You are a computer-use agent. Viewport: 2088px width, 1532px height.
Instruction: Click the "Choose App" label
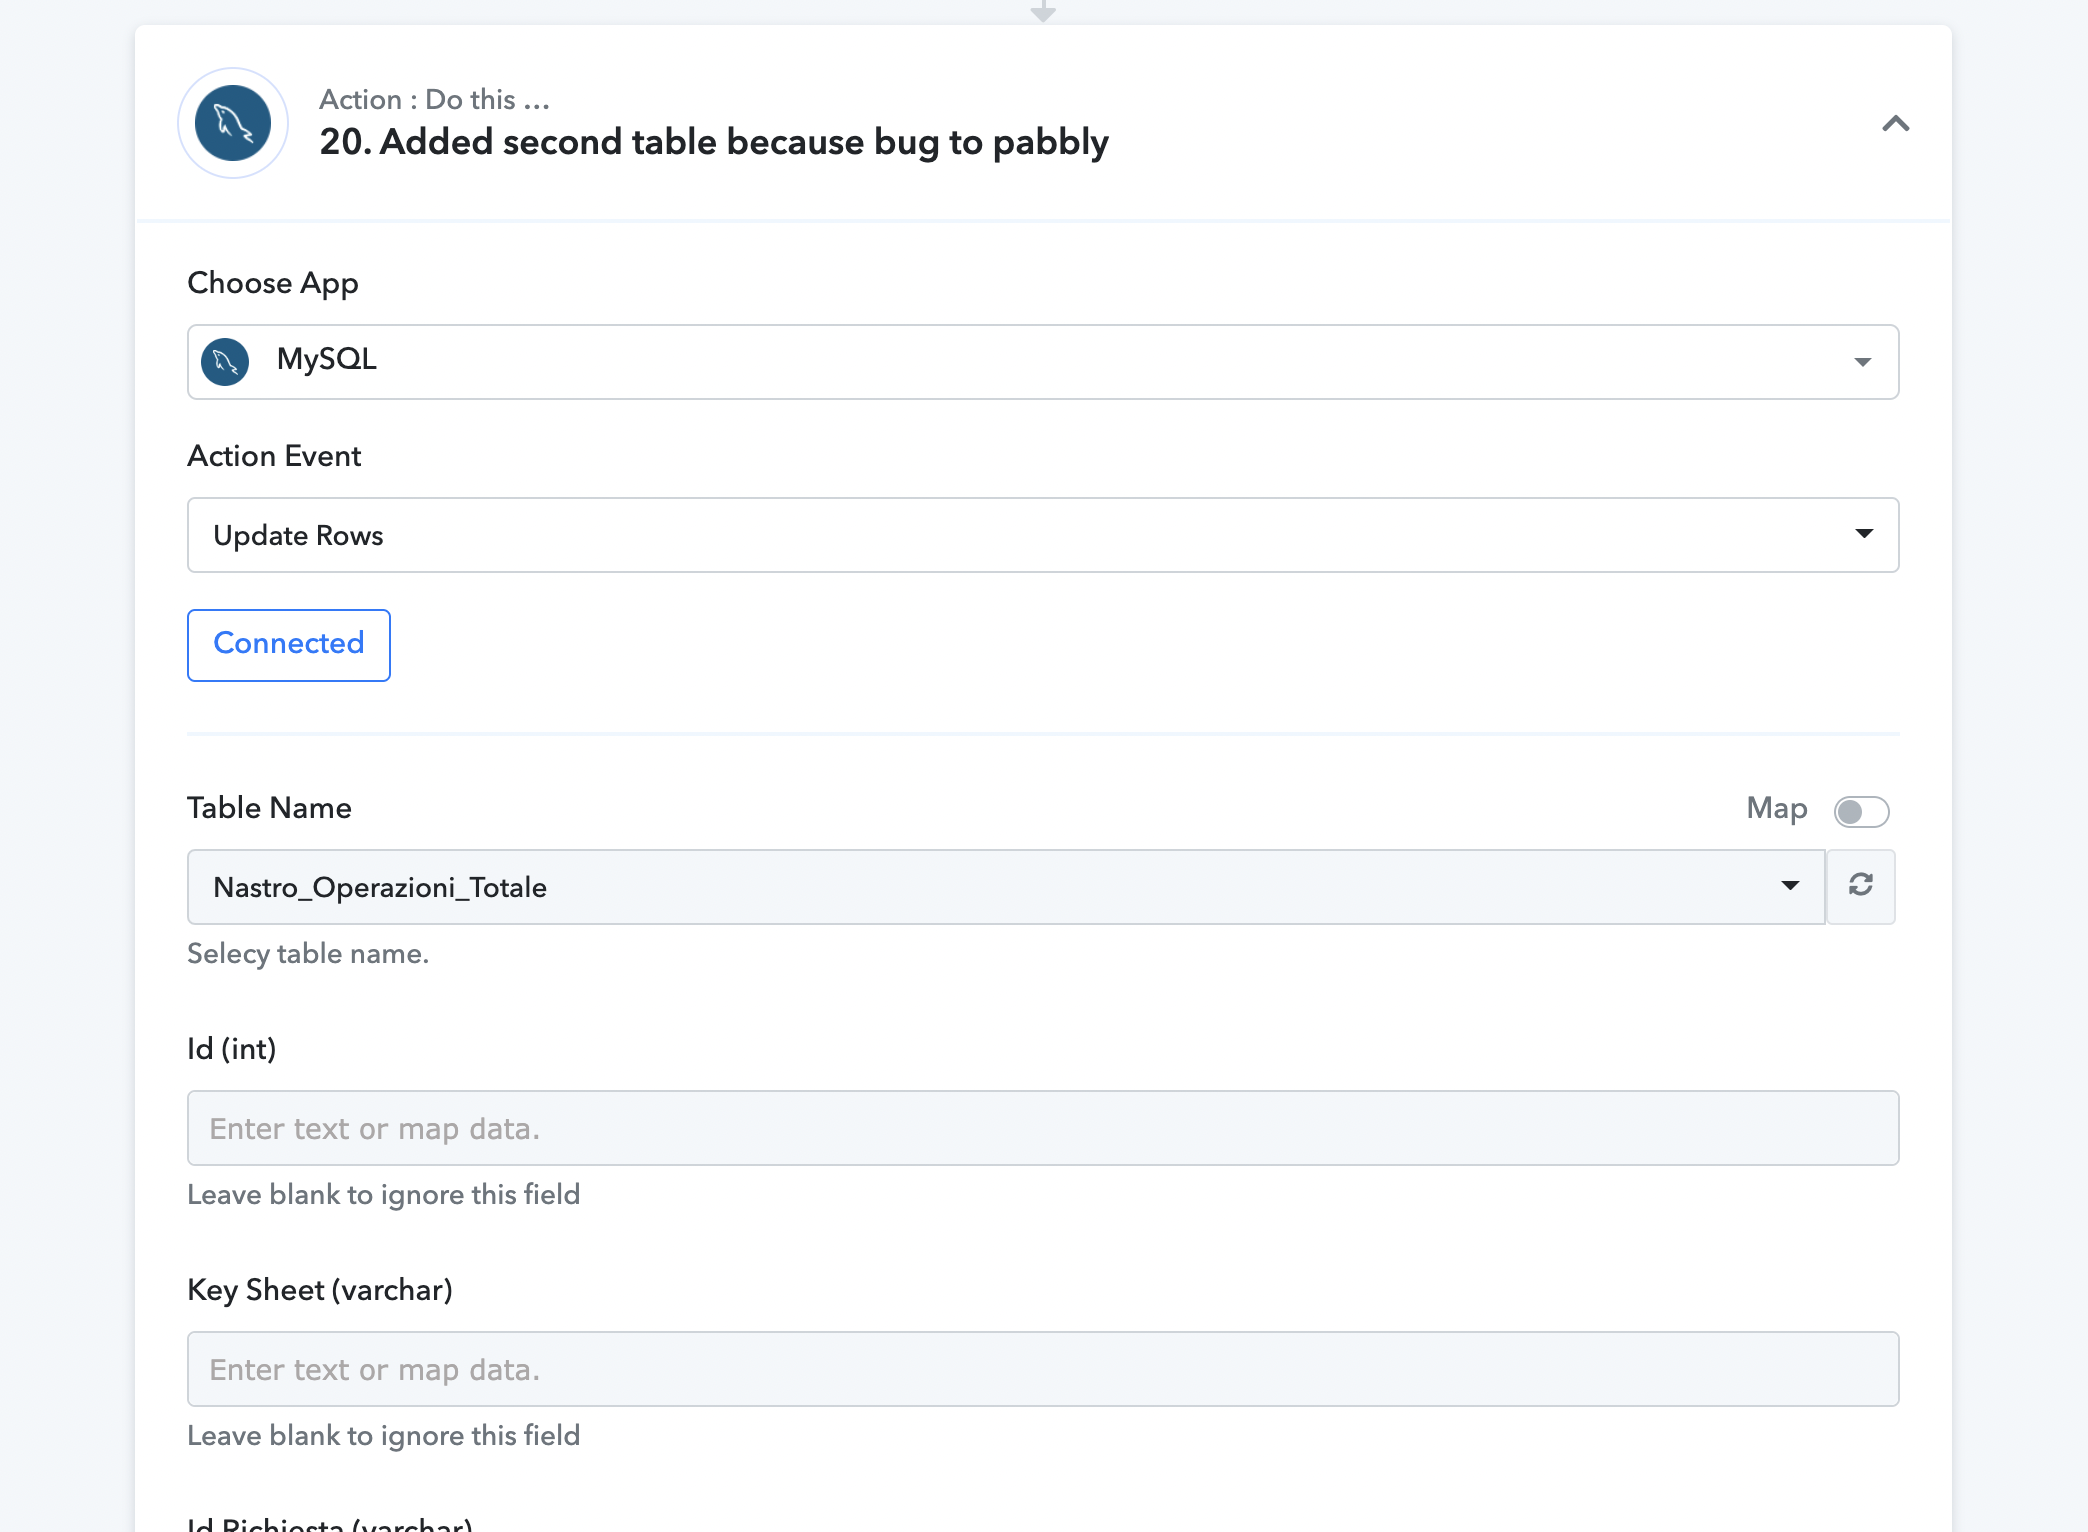273,283
